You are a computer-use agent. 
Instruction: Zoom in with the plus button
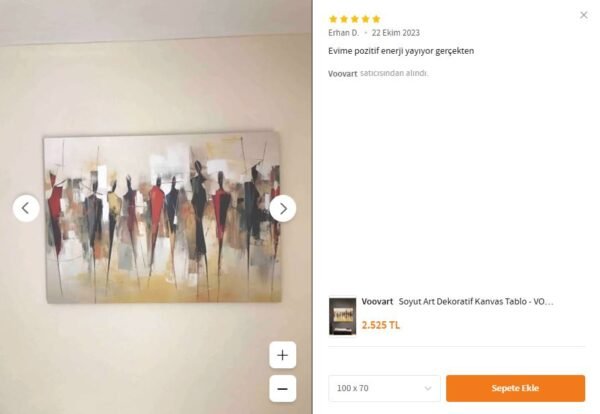click(282, 355)
